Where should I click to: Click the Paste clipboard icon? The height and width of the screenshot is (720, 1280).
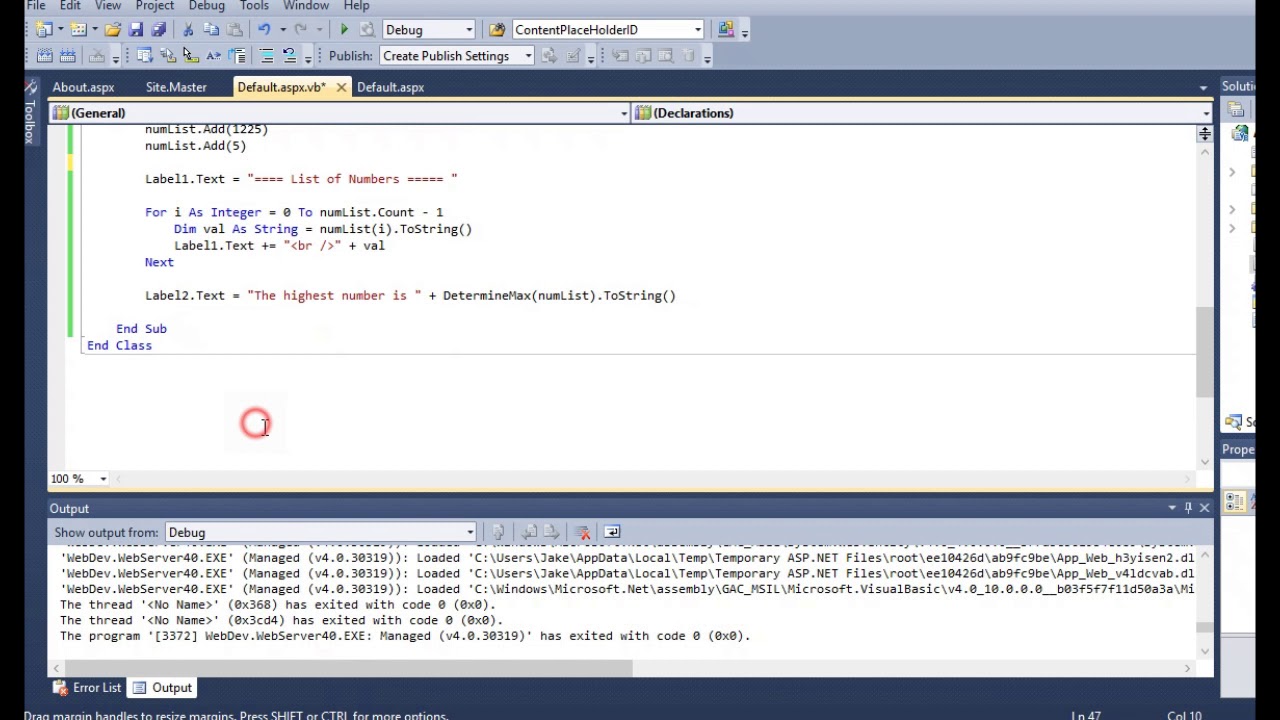pyautogui.click(x=235, y=29)
